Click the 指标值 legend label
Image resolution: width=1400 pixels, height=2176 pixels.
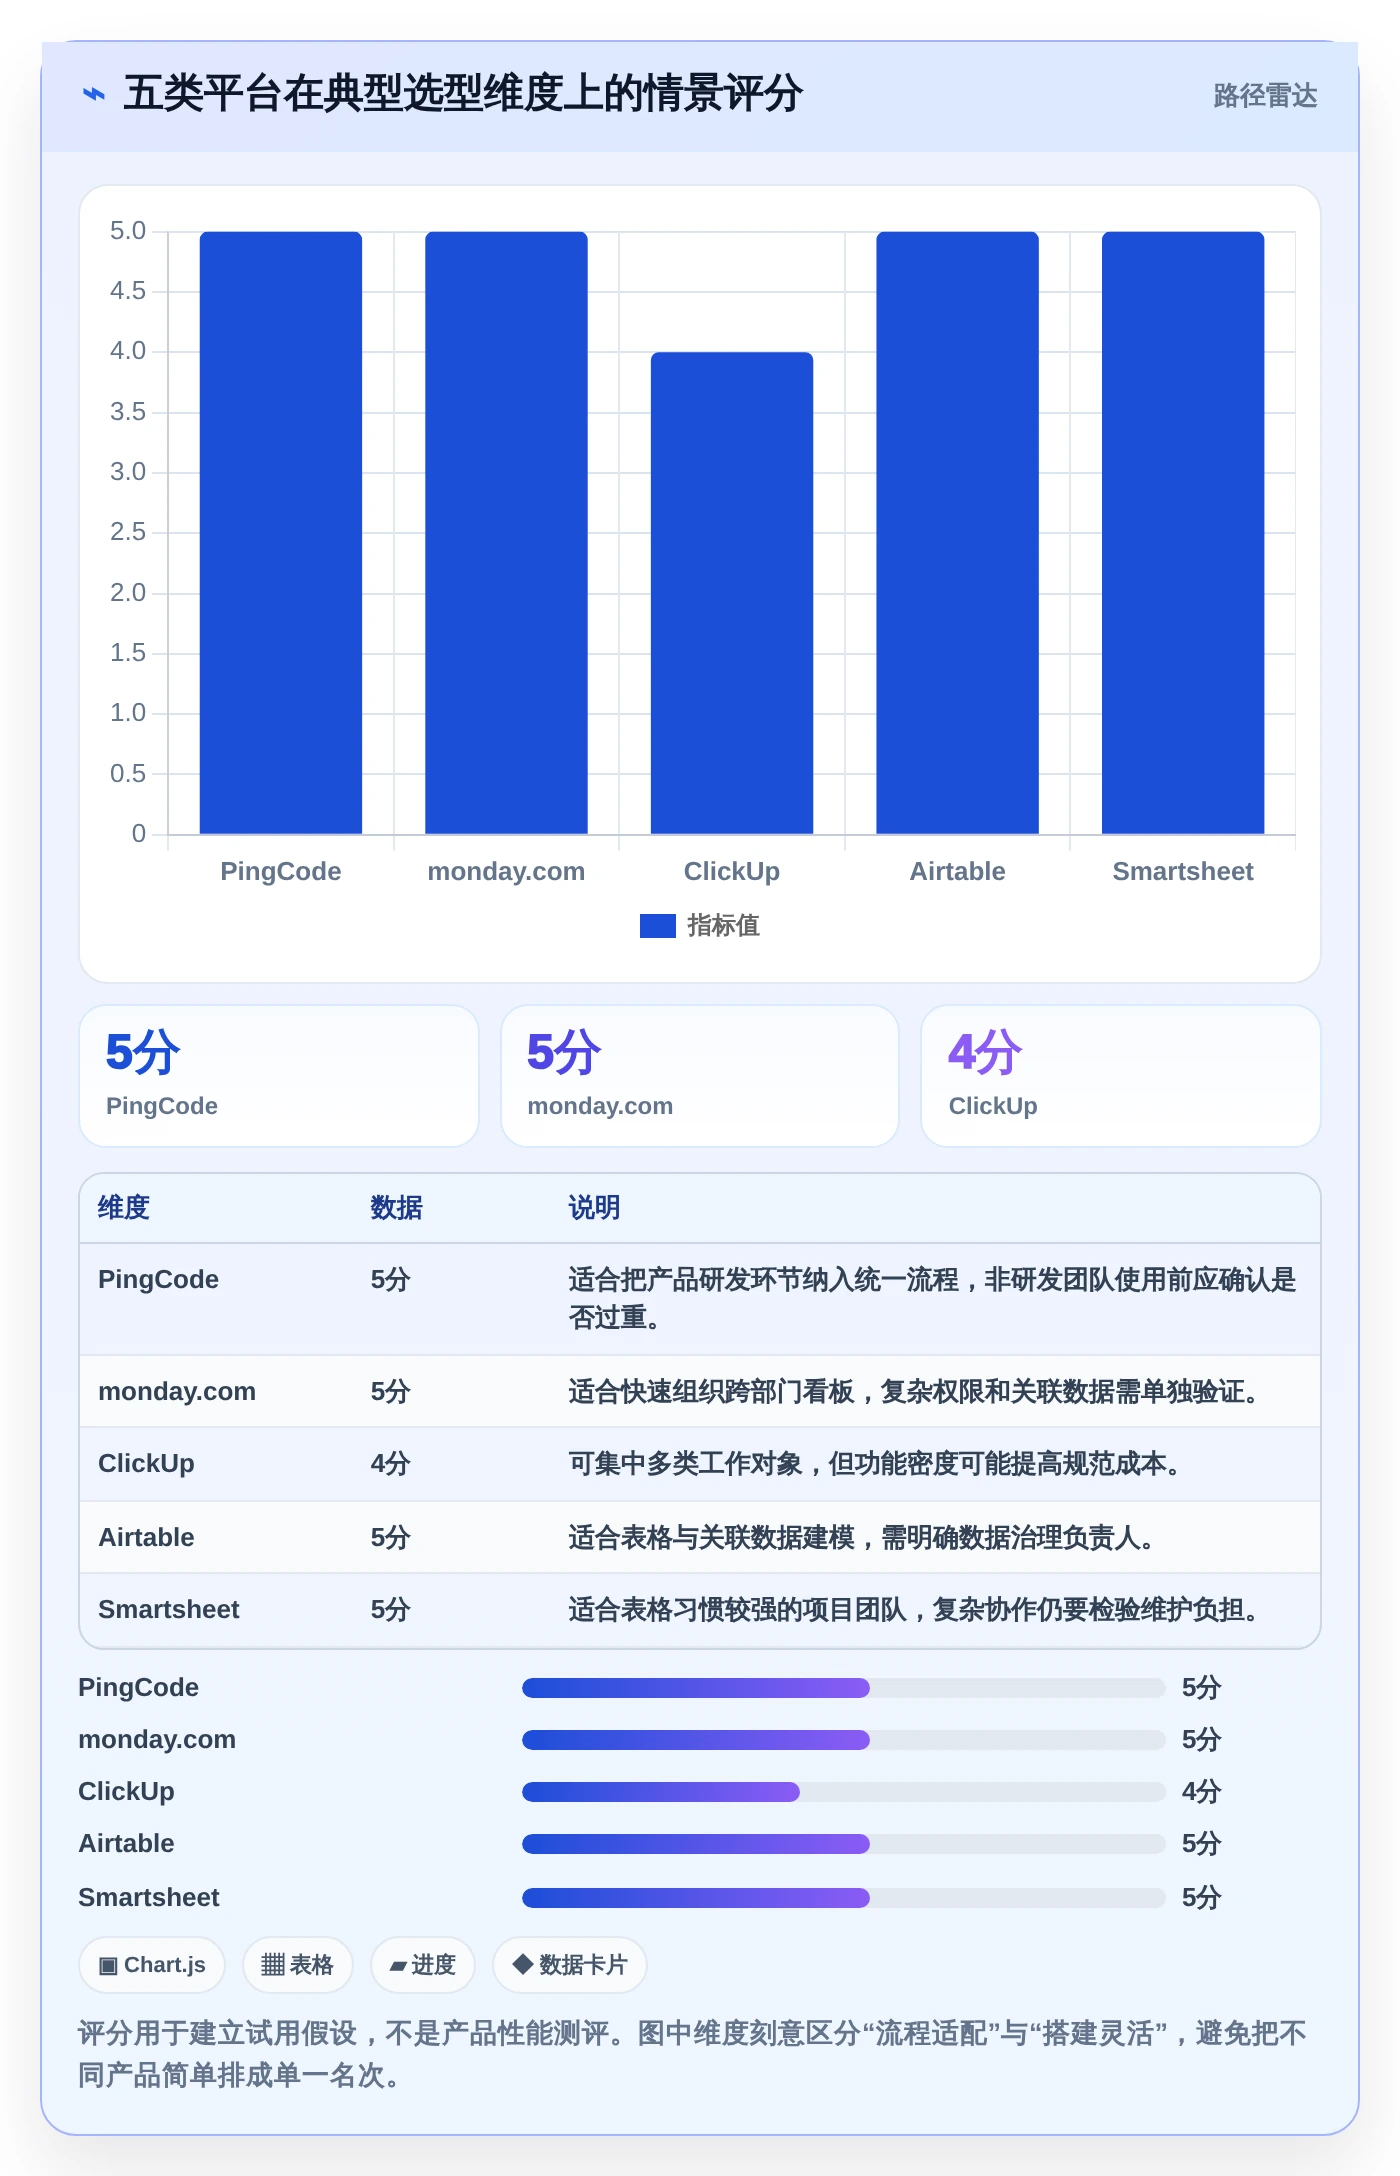tap(724, 926)
